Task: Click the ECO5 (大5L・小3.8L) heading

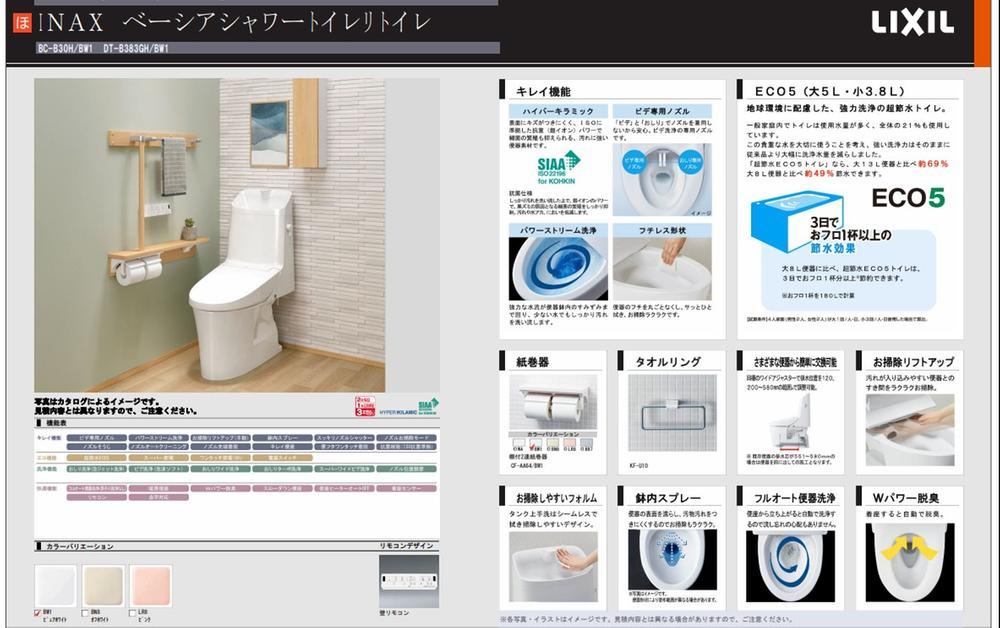Action: tap(829, 91)
